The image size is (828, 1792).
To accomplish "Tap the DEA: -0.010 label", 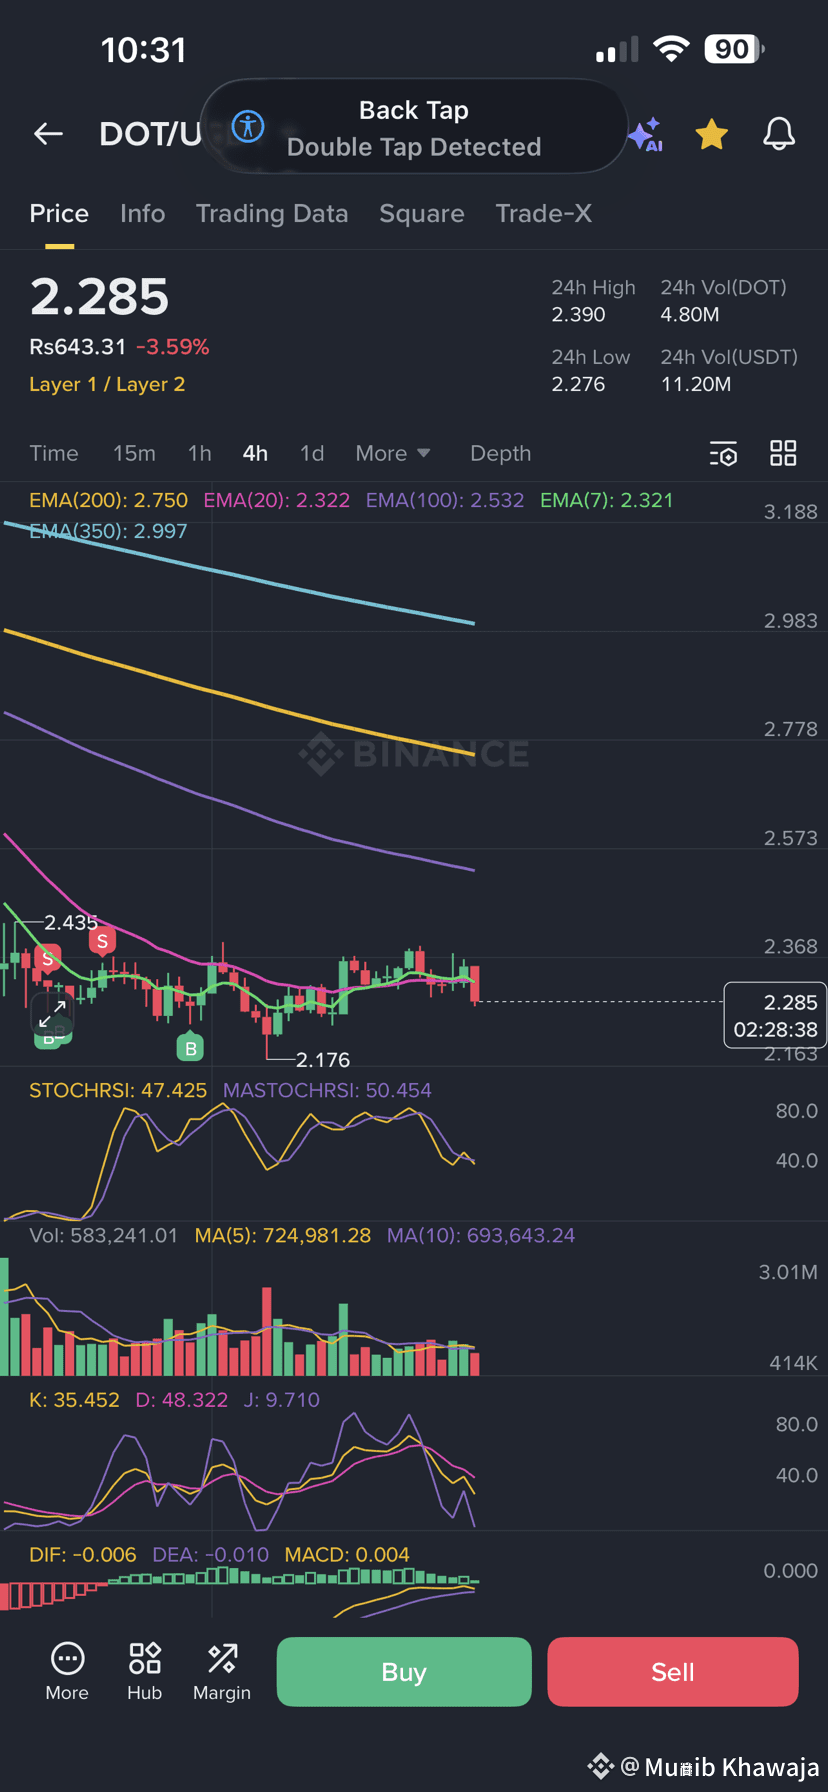I will 211,1555.
